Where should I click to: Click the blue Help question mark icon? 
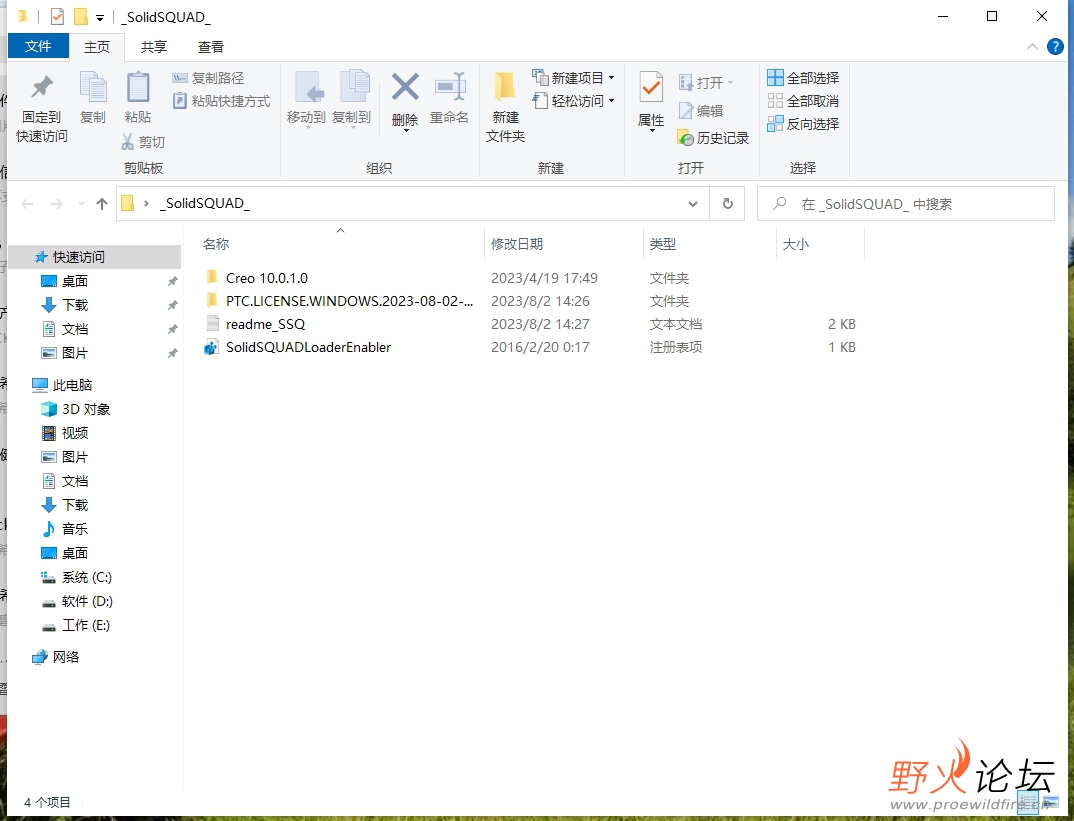pos(1056,47)
